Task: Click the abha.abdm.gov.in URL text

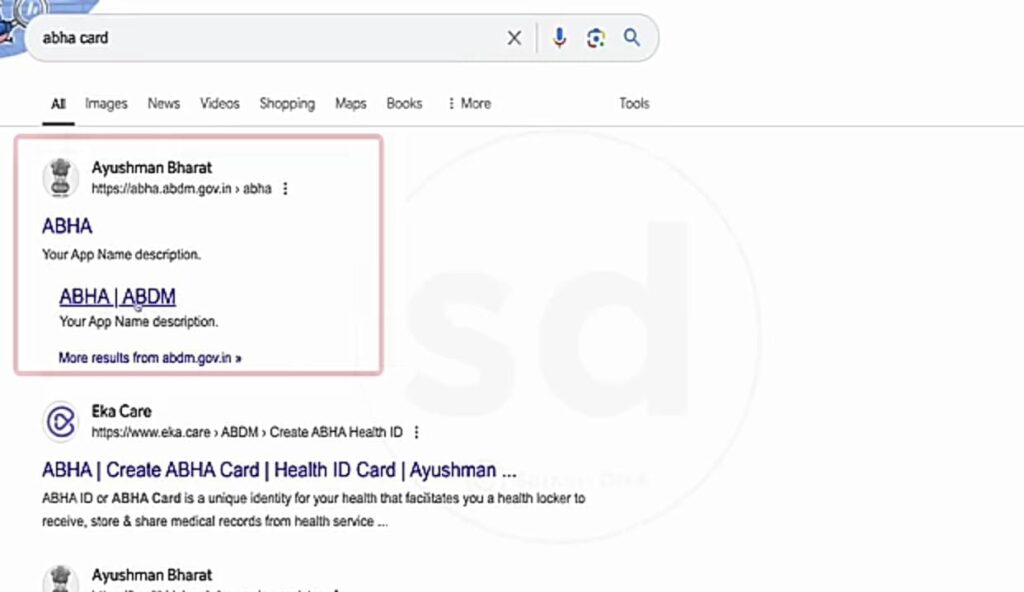Action: 181,189
